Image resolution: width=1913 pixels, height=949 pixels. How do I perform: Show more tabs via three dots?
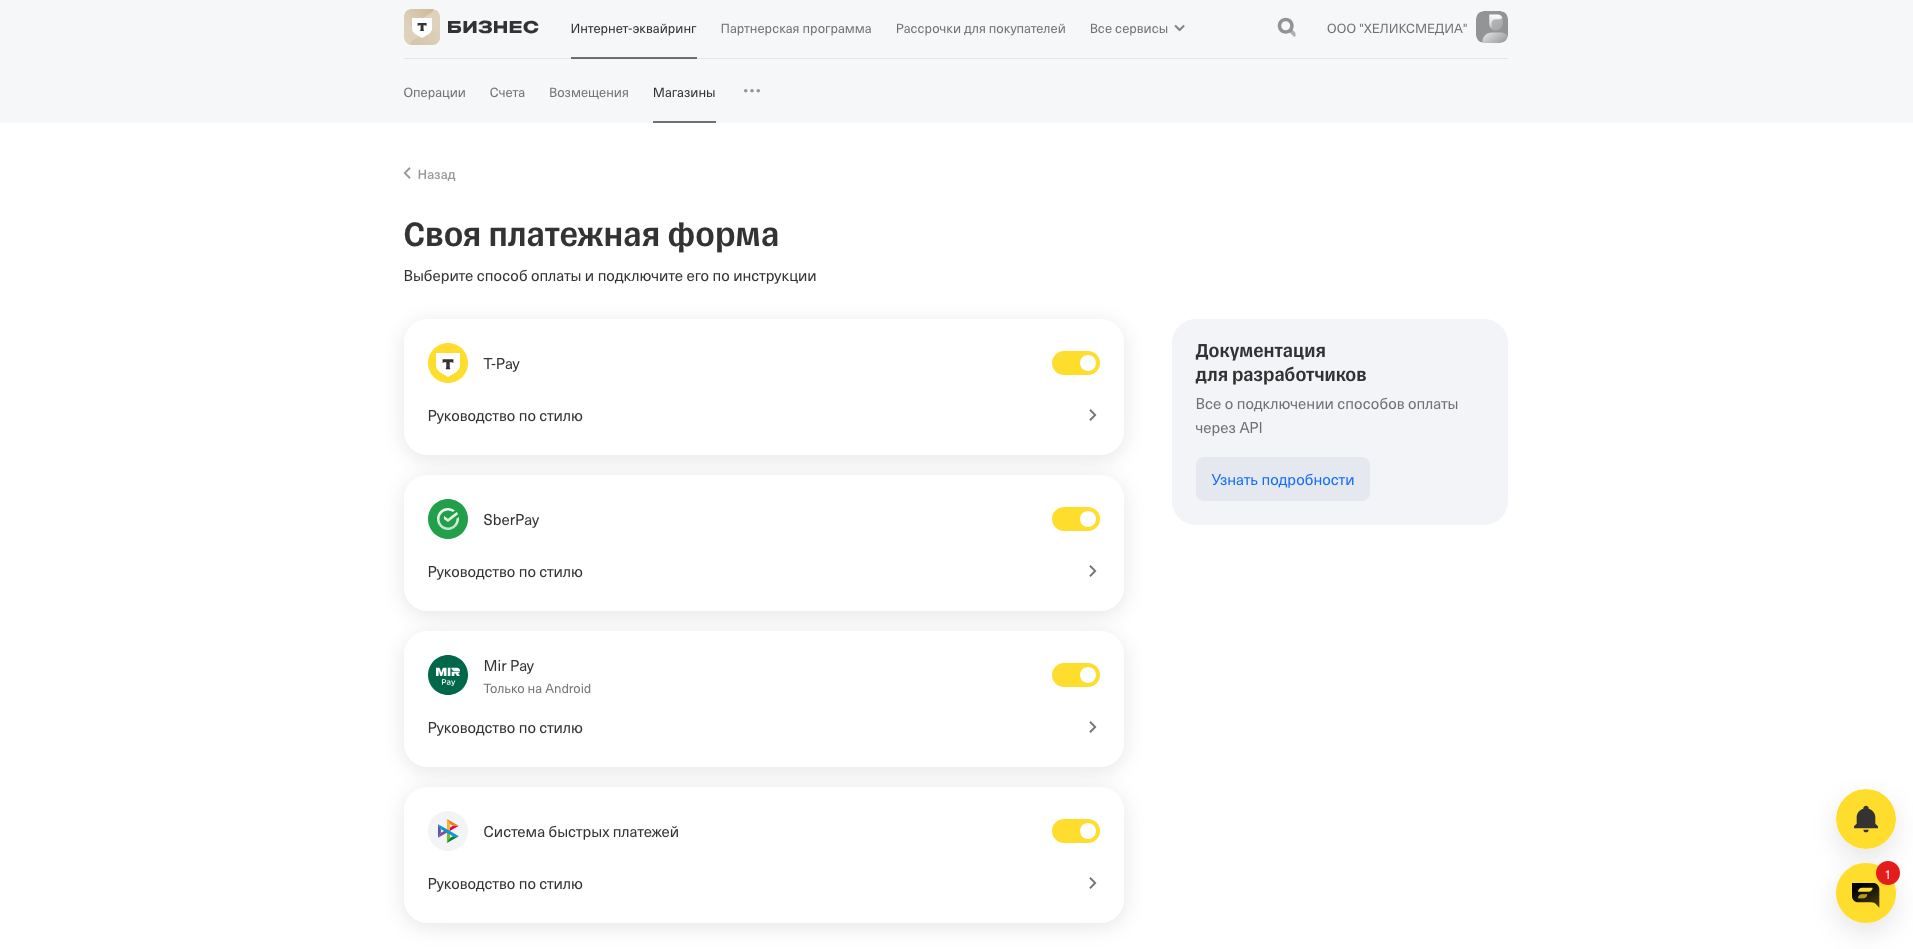752,91
